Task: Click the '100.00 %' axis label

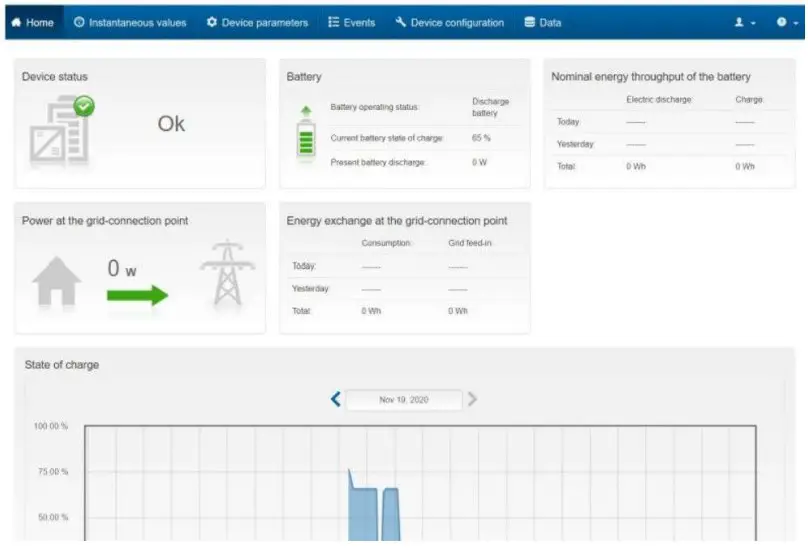Action: [50, 426]
